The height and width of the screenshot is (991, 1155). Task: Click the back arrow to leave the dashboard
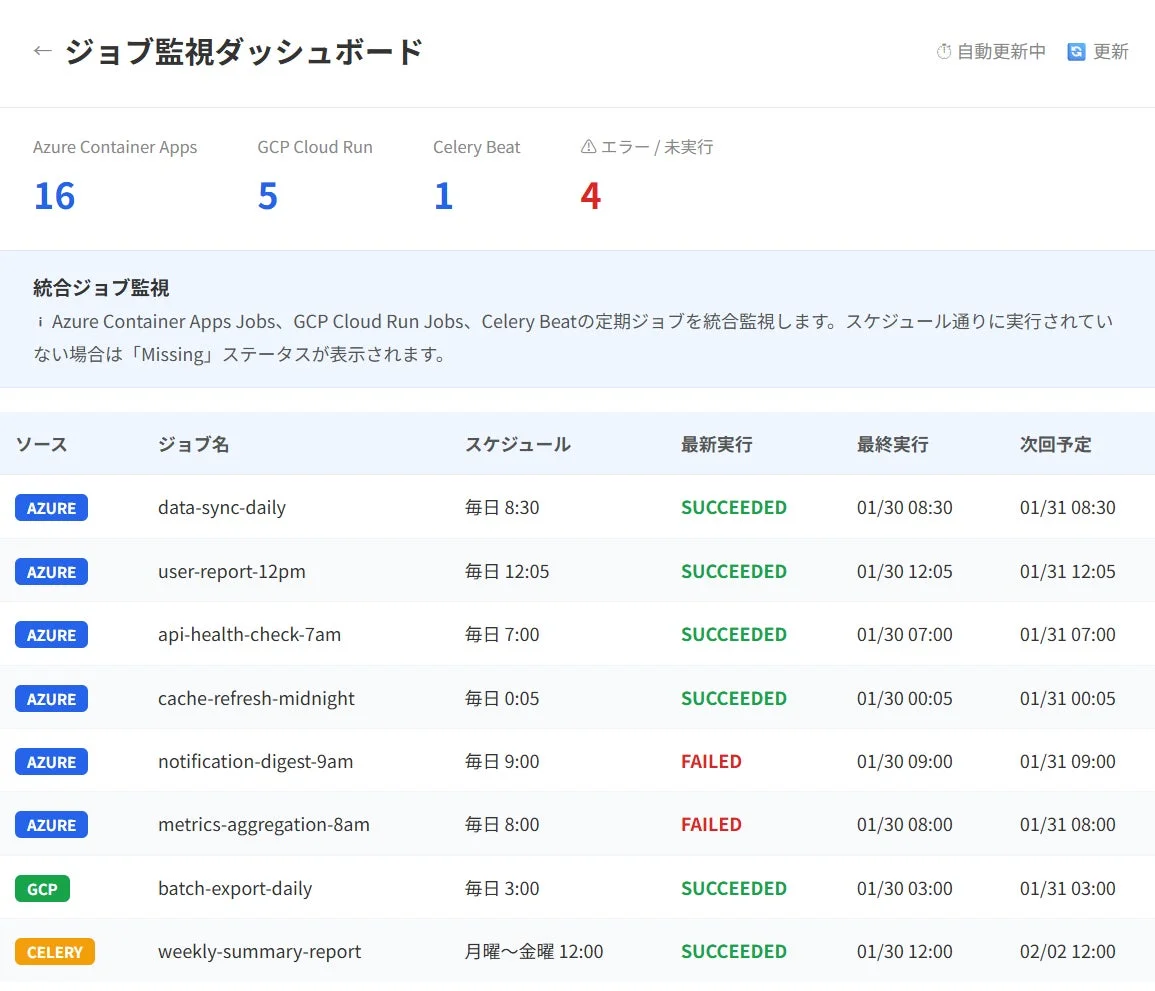click(x=42, y=51)
